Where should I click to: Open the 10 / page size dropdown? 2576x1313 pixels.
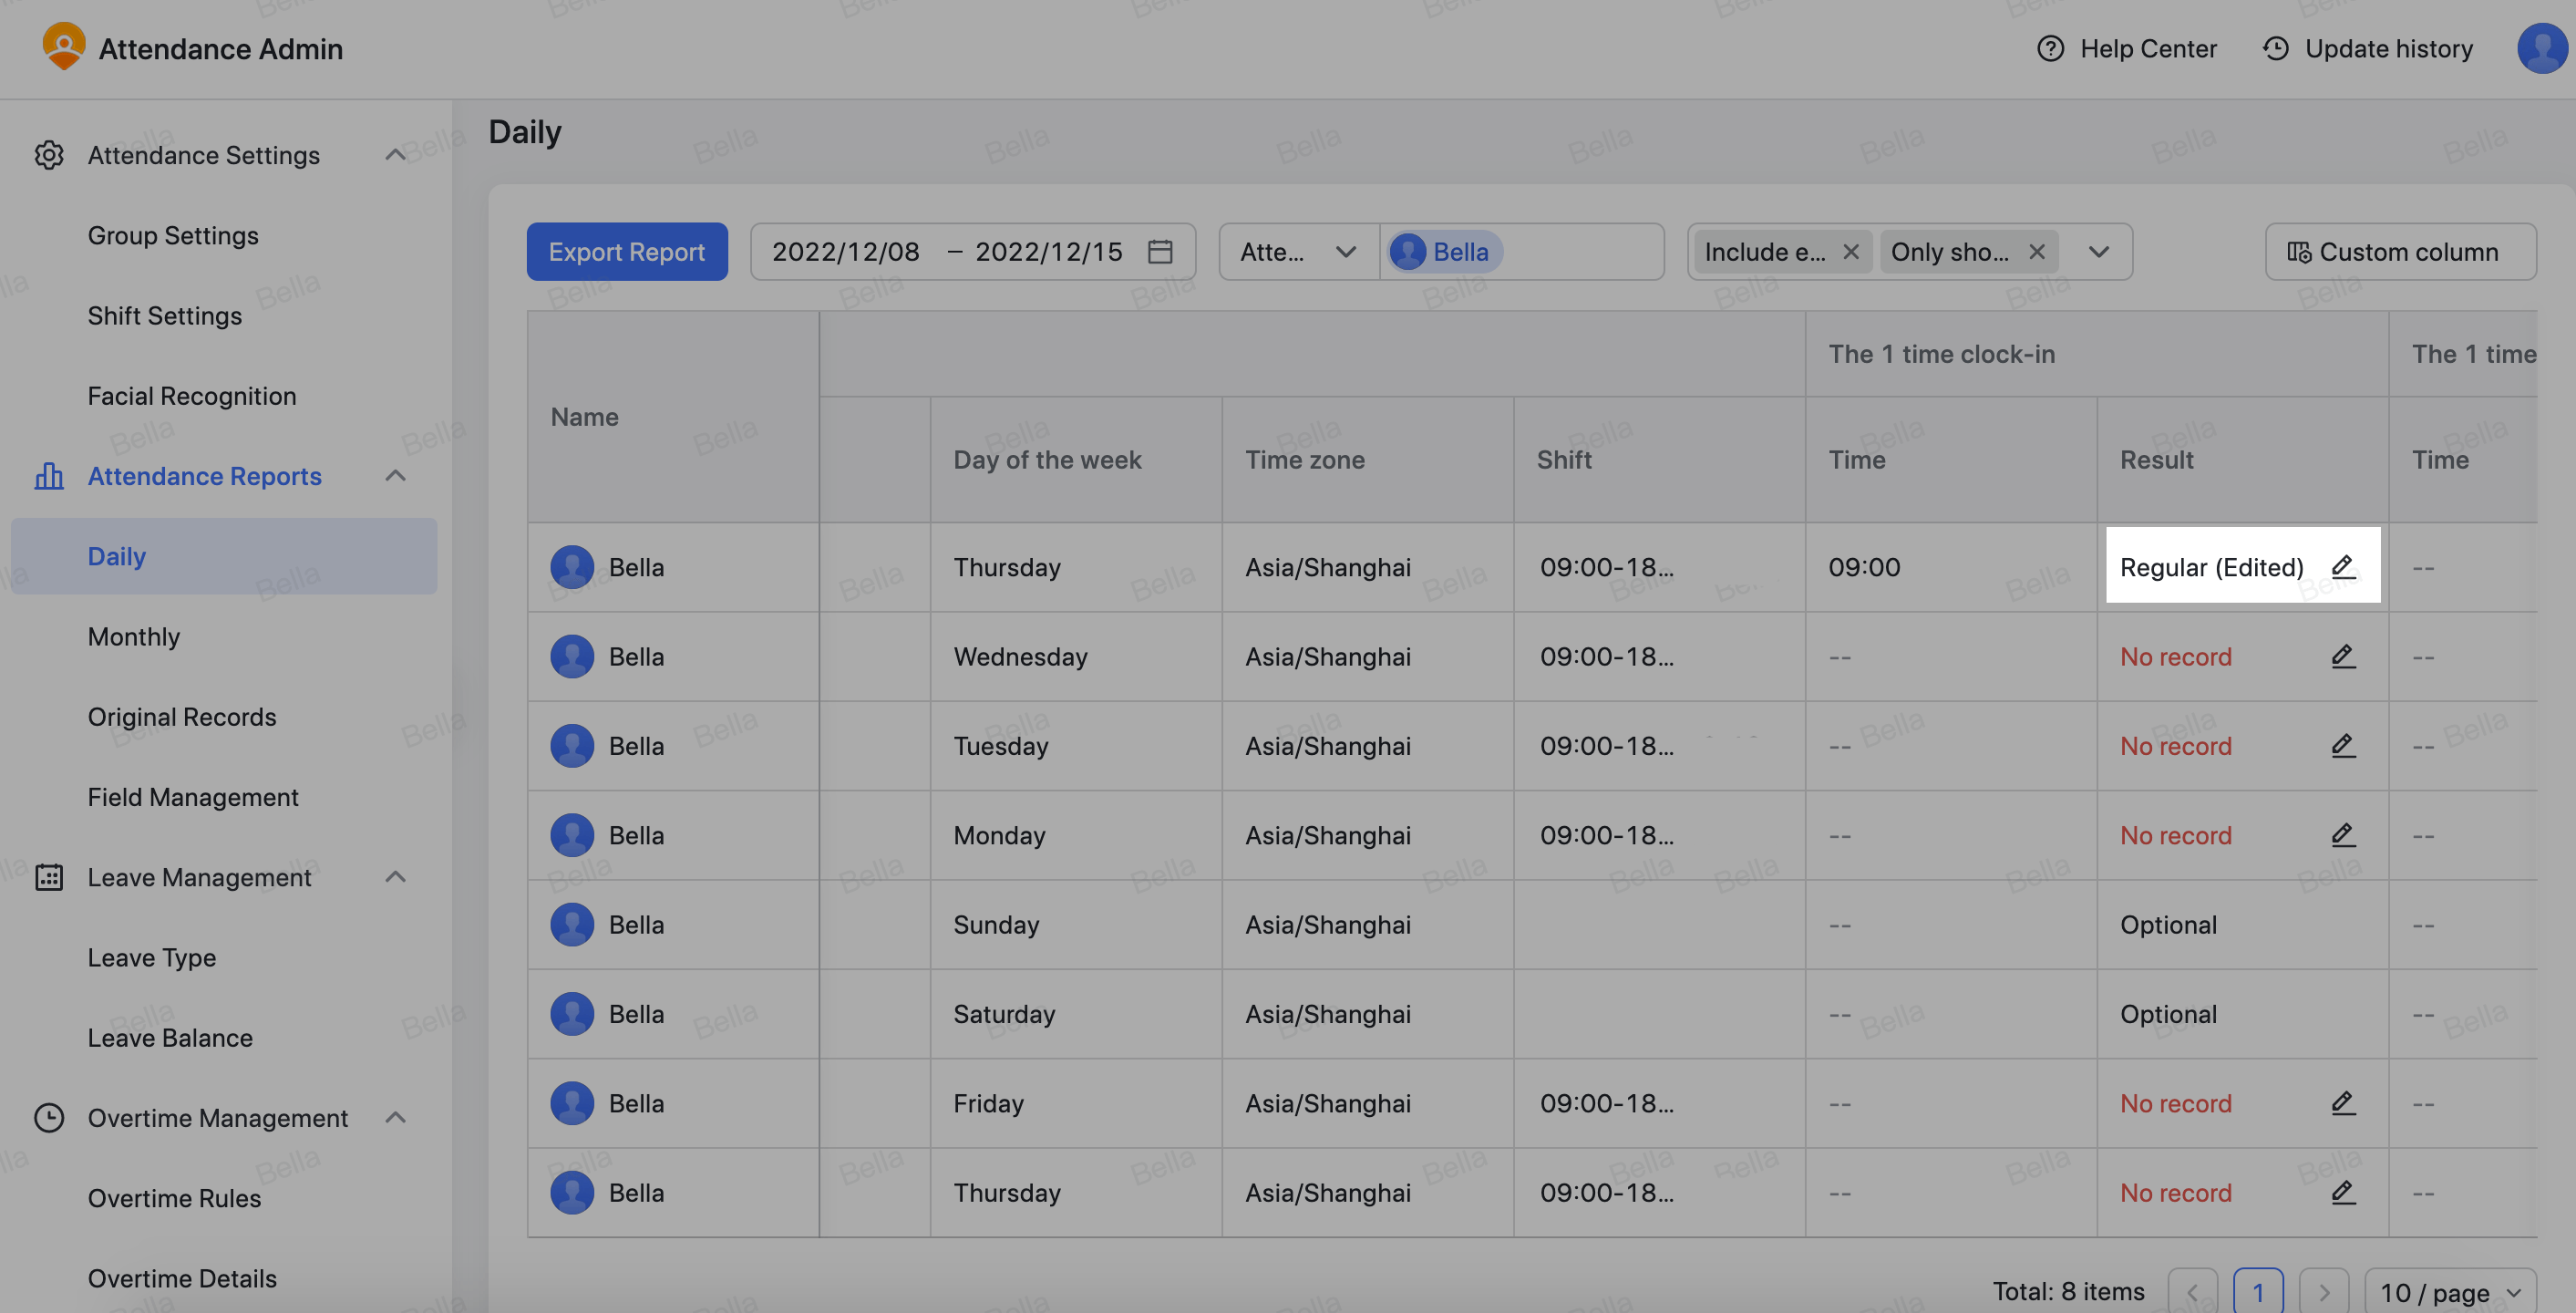(x=2449, y=1292)
